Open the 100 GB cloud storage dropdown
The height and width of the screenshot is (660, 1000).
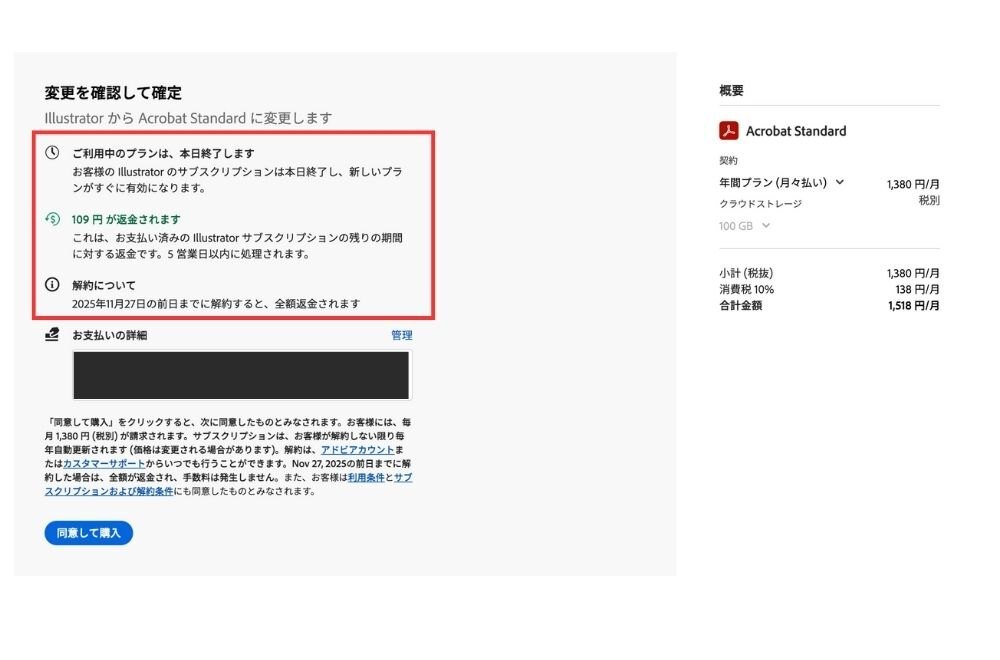point(744,226)
